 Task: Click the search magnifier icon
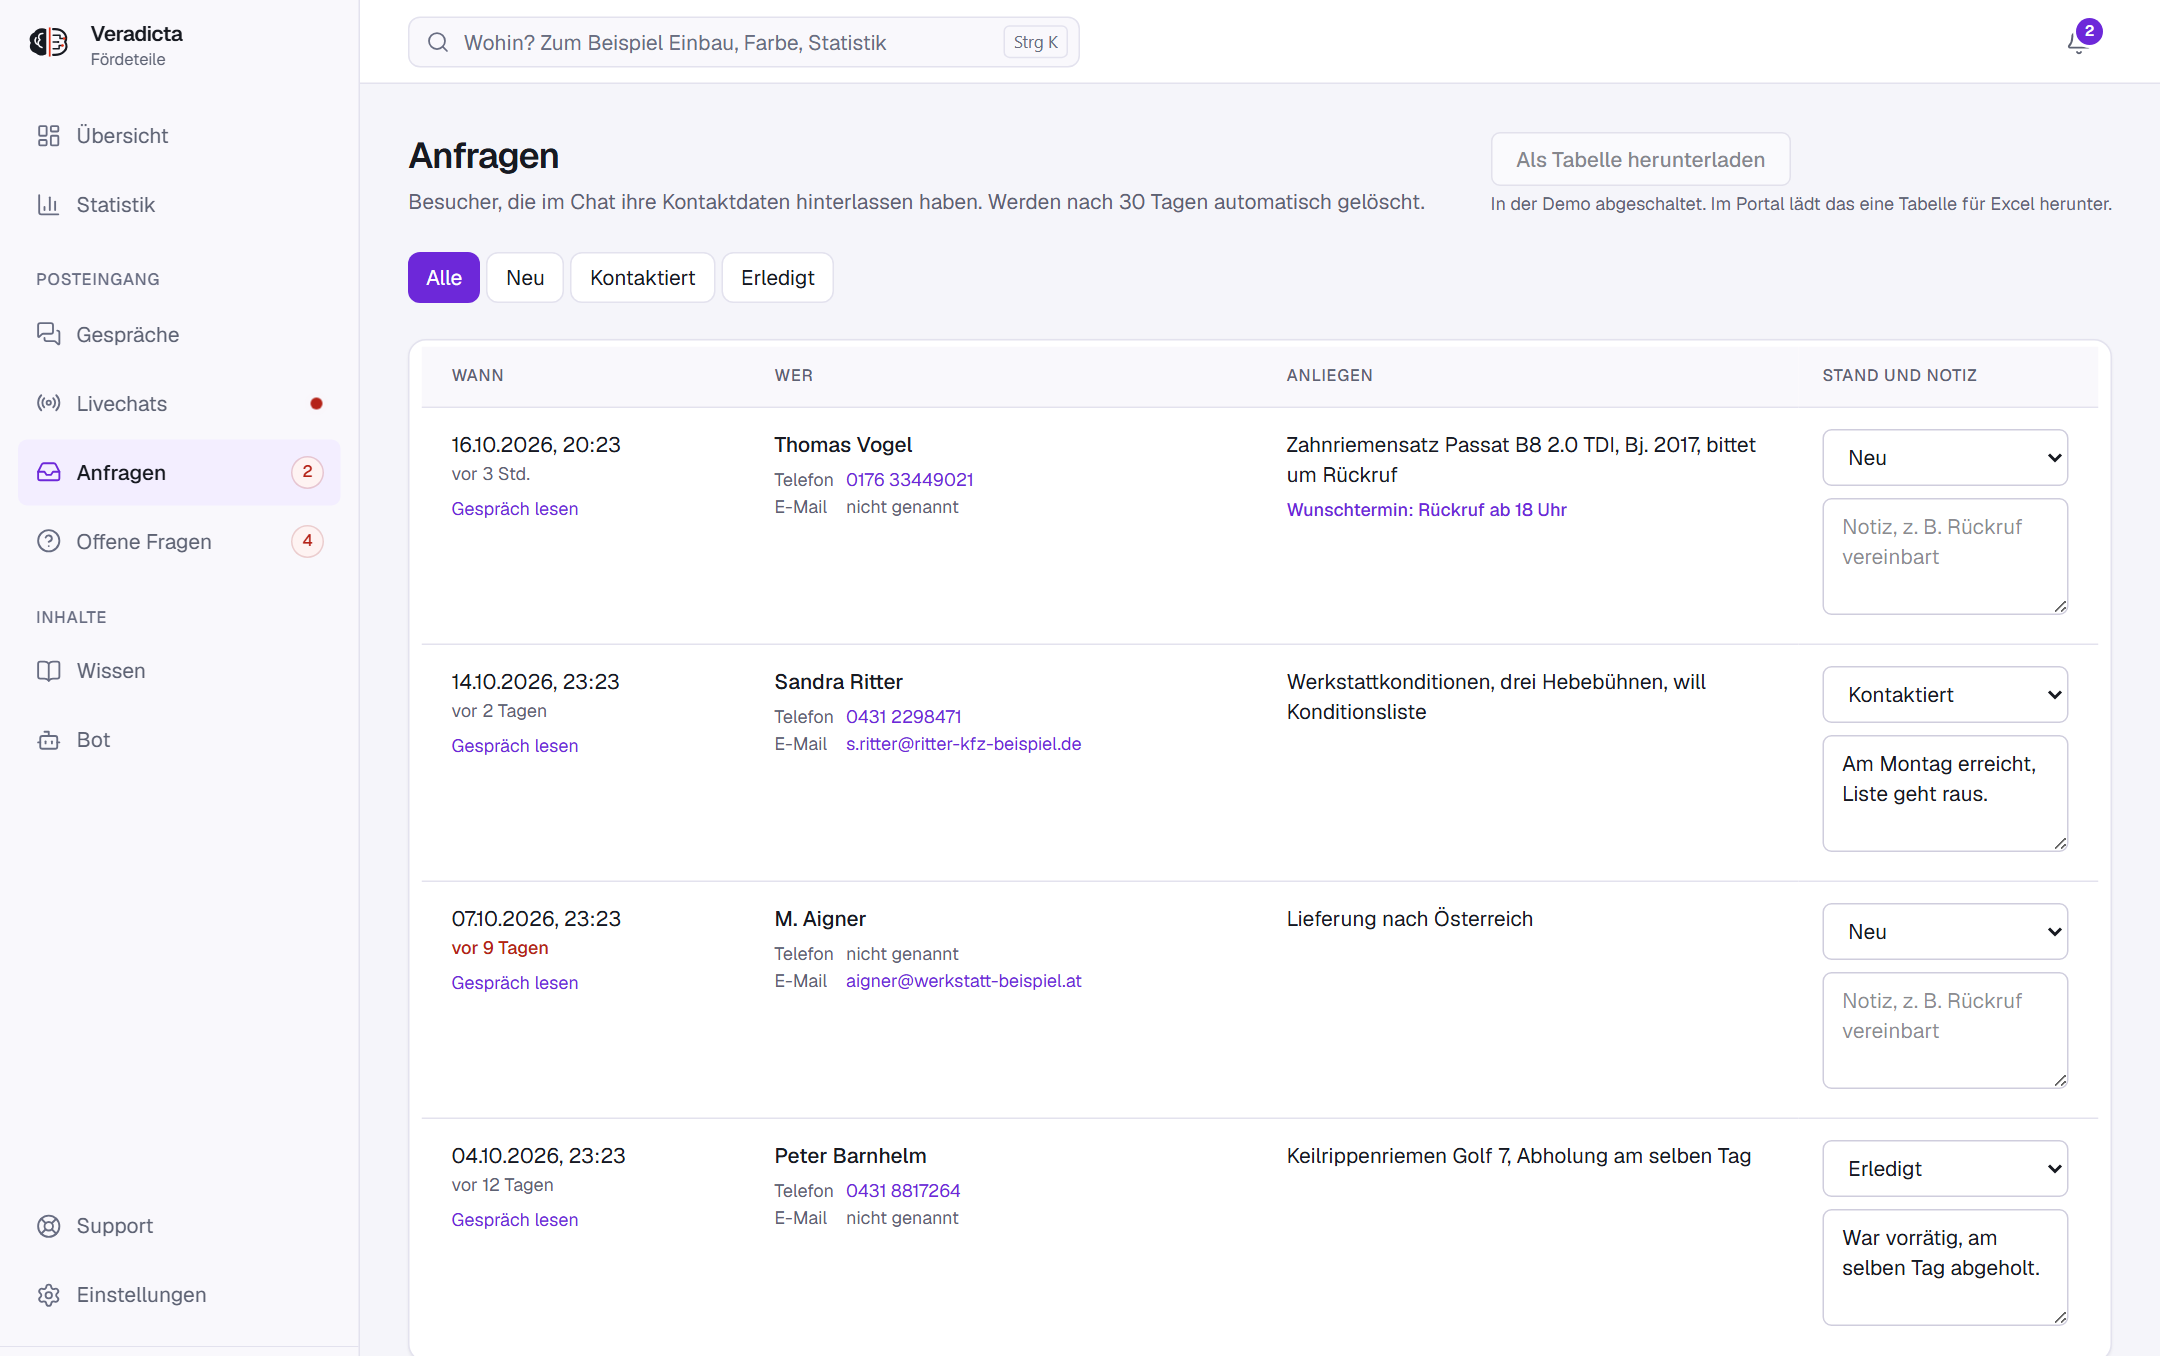click(x=438, y=42)
